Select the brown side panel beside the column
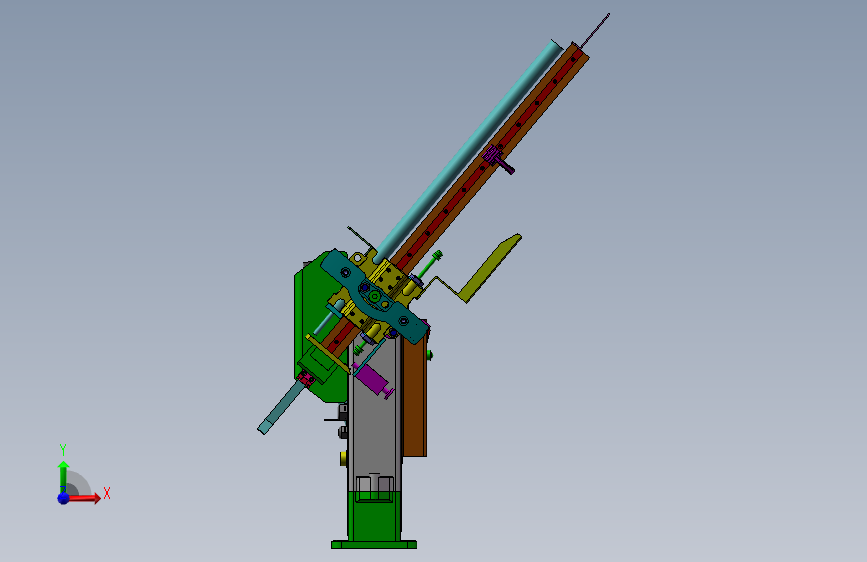867x562 pixels. 414,398
